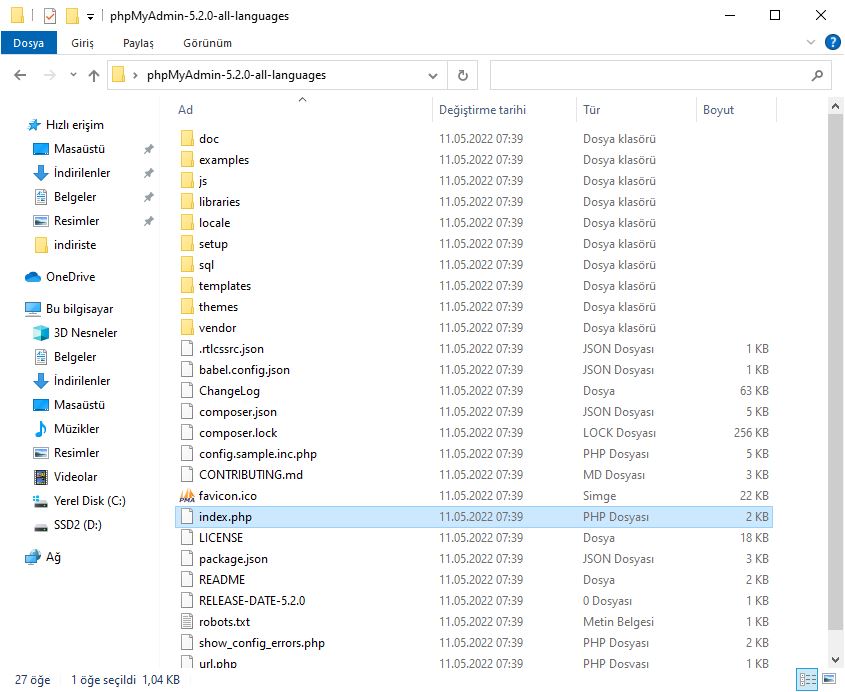Select Hızlı erişim in sidebar
The height and width of the screenshot is (692, 845).
pyautogui.click(x=74, y=125)
